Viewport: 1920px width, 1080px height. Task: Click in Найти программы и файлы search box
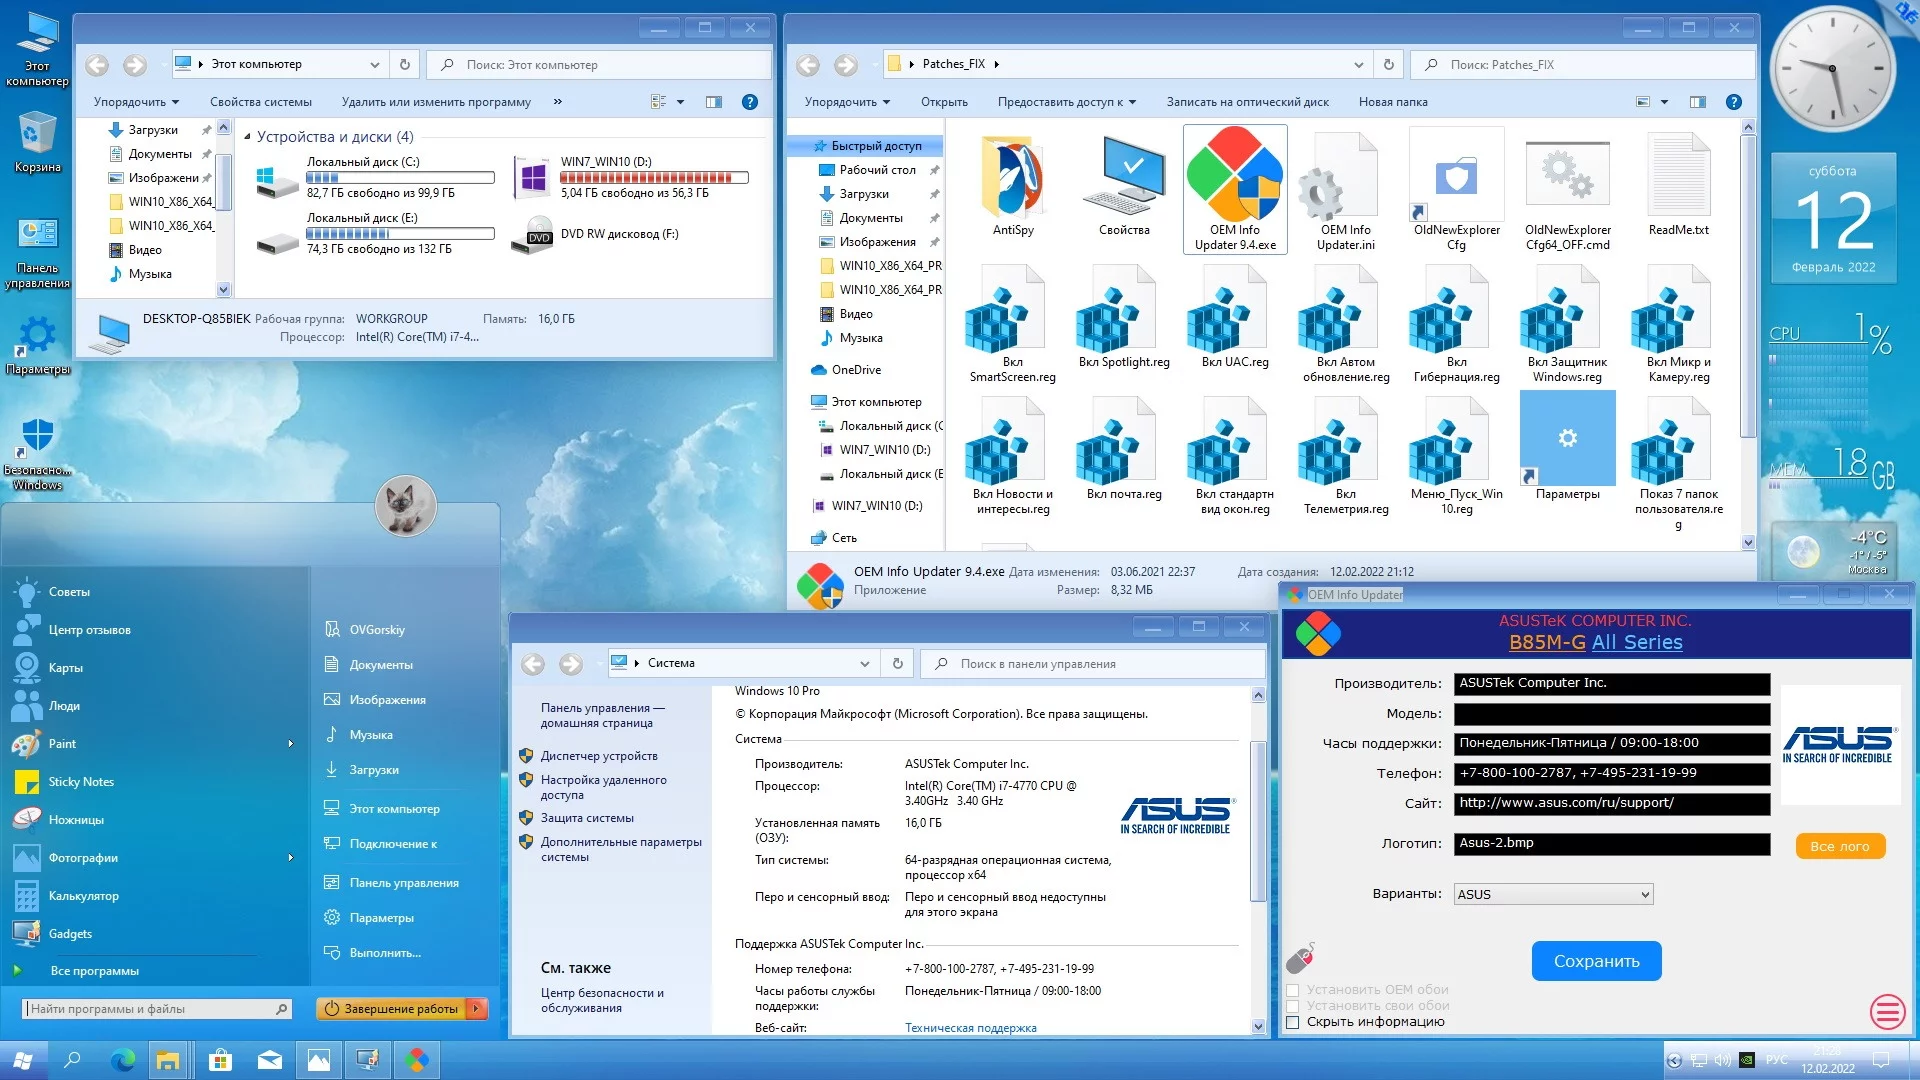(150, 1009)
